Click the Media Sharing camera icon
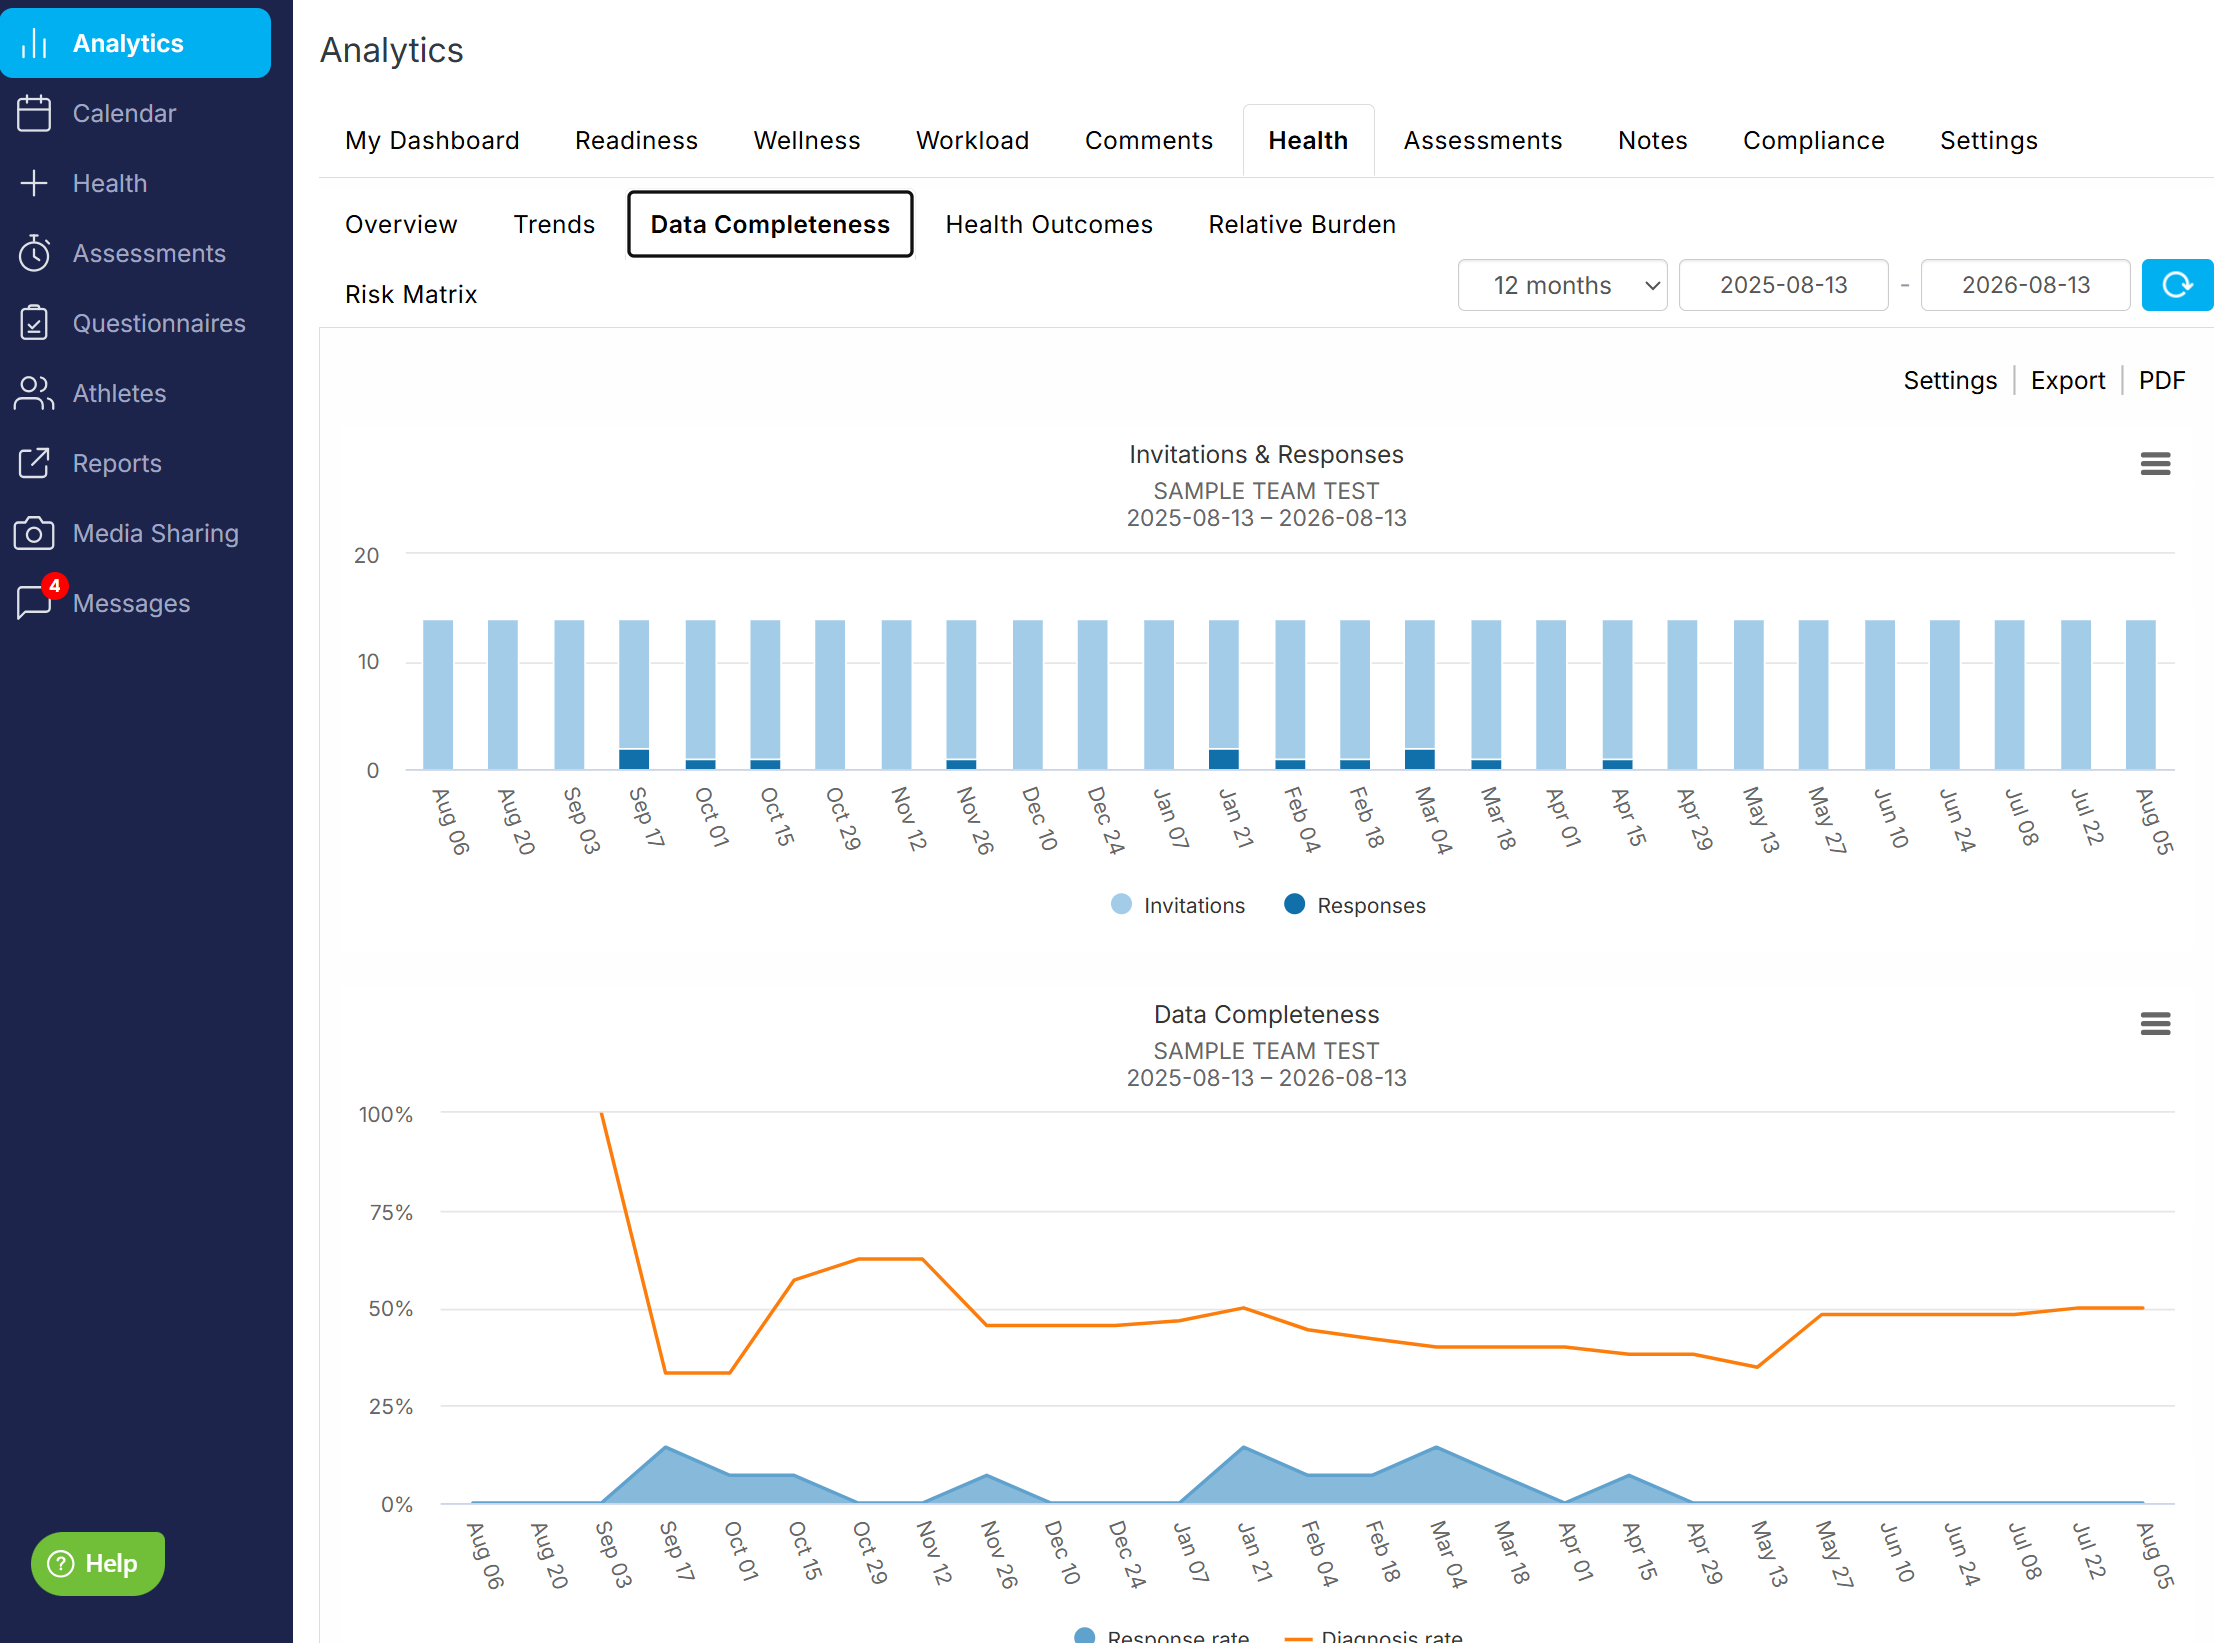This screenshot has width=2238, height=1643. pos(34,533)
